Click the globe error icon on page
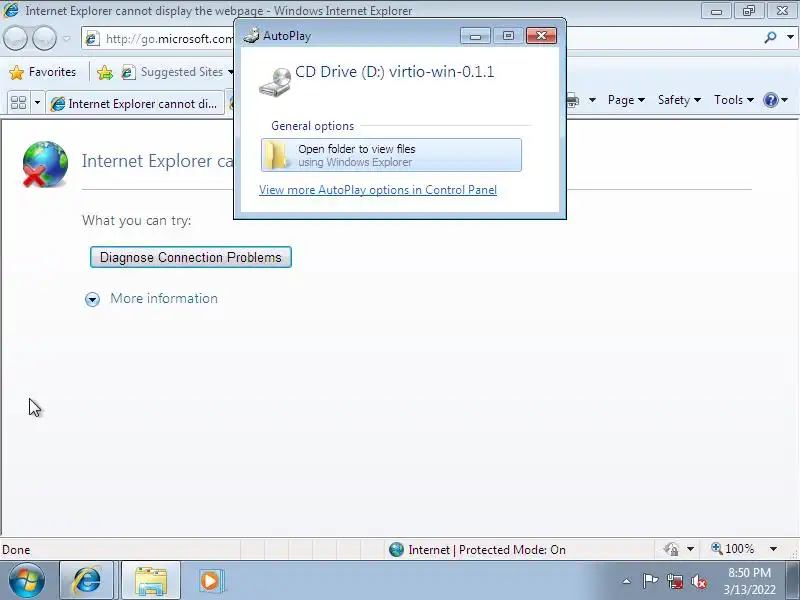 pos(45,164)
